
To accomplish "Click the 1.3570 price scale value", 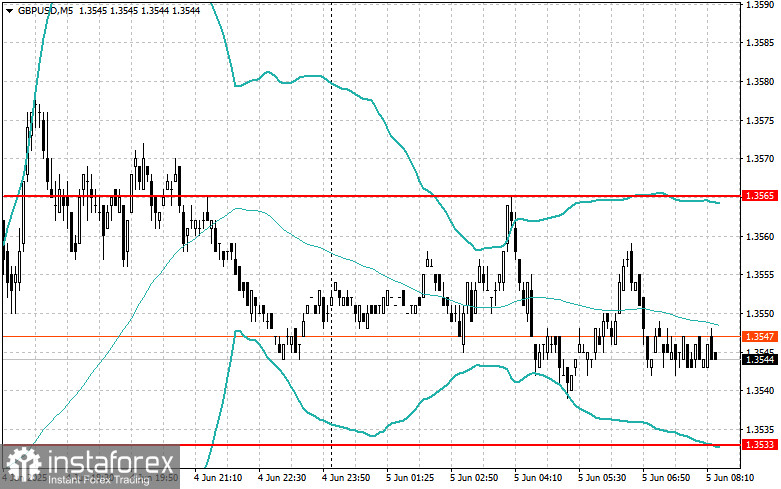I will pos(760,159).
